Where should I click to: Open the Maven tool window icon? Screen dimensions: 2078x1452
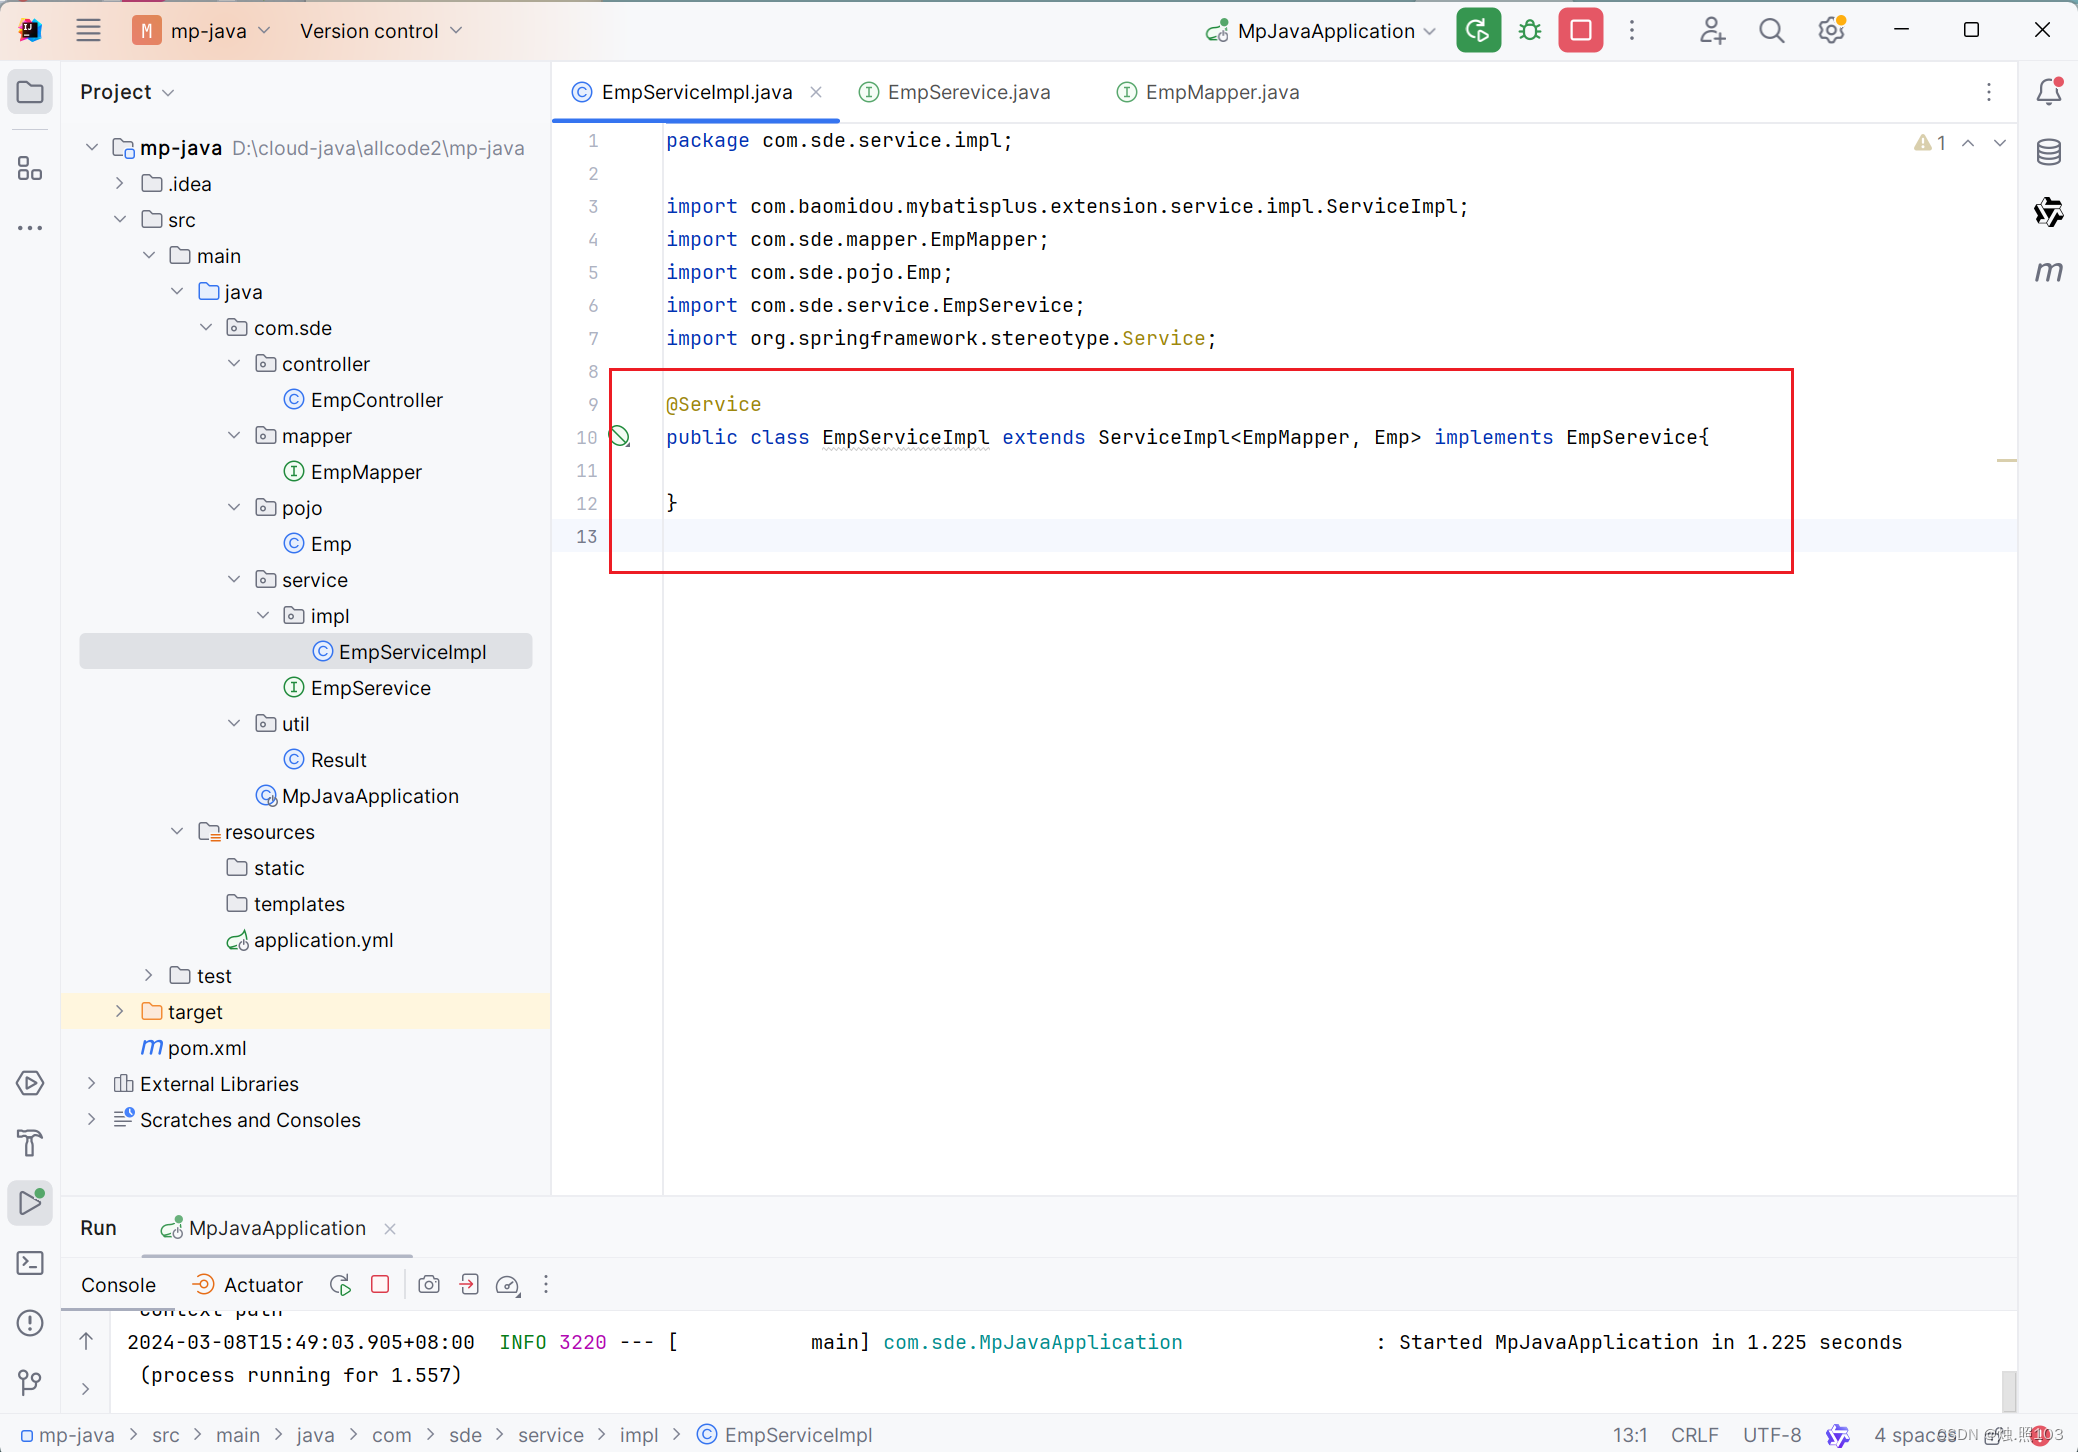click(2048, 272)
